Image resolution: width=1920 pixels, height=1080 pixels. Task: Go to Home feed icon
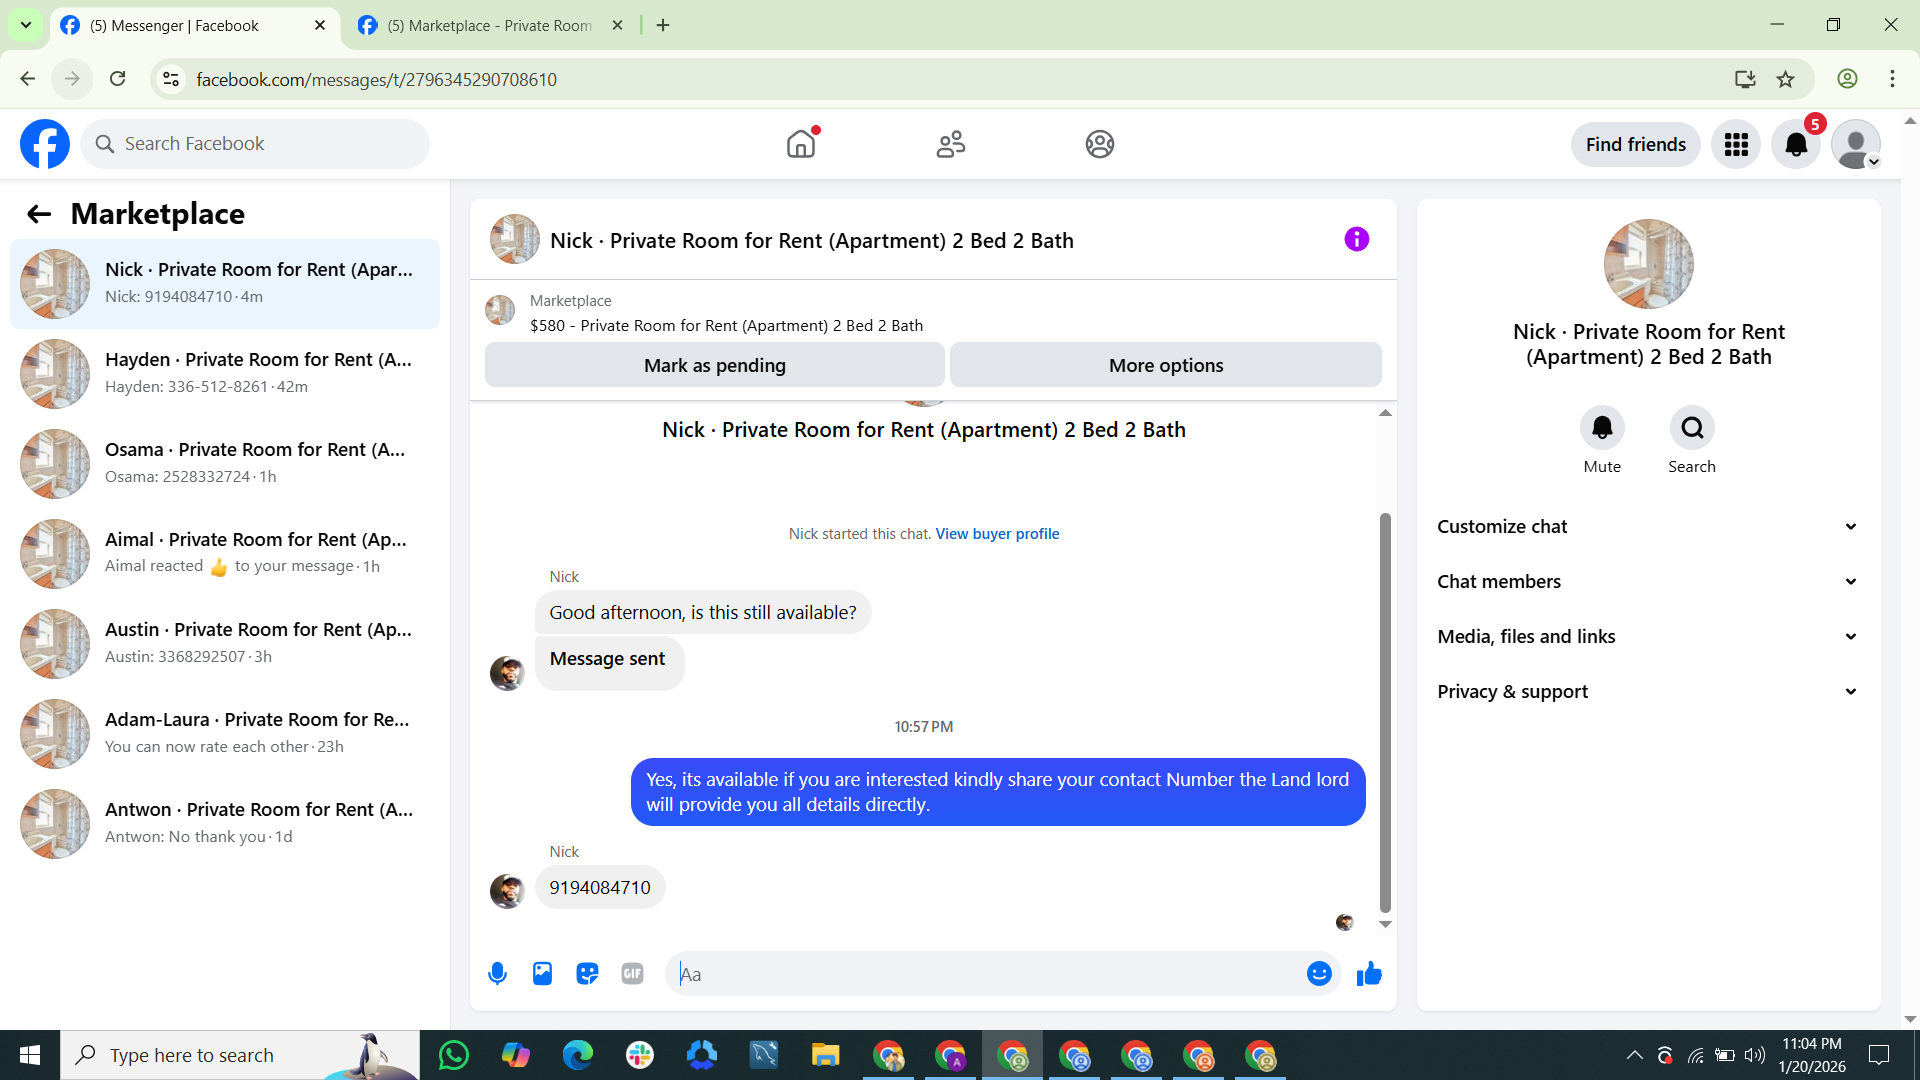pyautogui.click(x=801, y=144)
